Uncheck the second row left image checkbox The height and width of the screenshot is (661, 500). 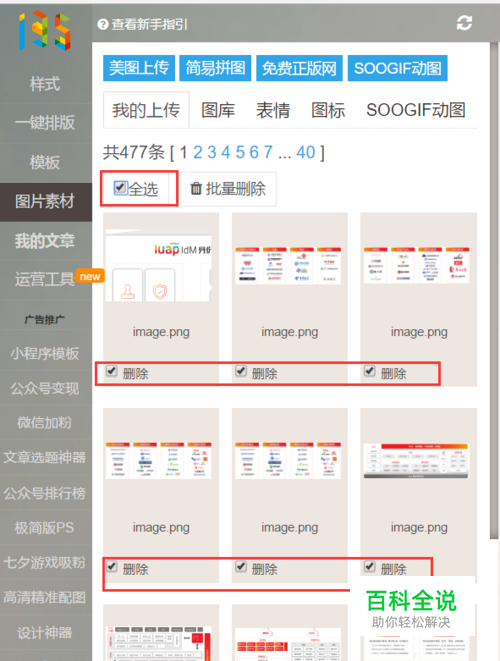(111, 566)
